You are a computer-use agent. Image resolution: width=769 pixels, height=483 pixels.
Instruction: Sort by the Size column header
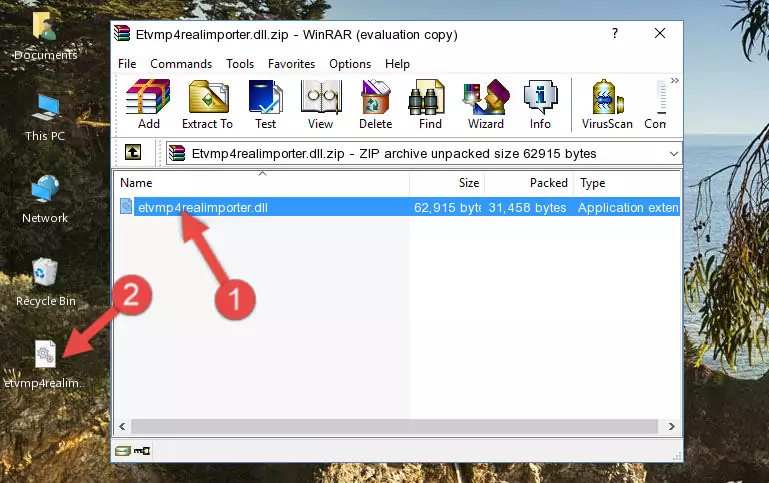coord(447,183)
